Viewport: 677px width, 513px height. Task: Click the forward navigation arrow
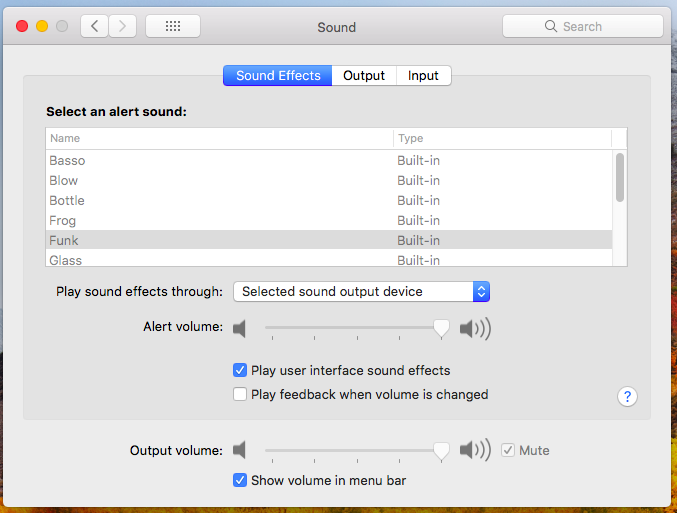122,27
